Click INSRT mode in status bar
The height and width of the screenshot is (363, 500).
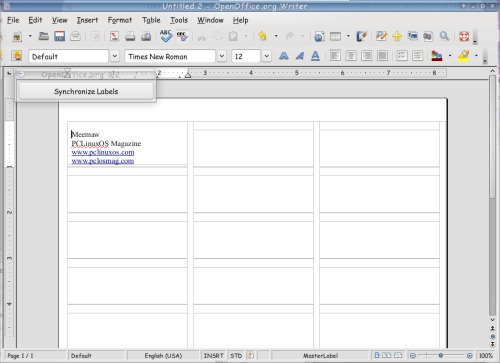(x=213, y=356)
